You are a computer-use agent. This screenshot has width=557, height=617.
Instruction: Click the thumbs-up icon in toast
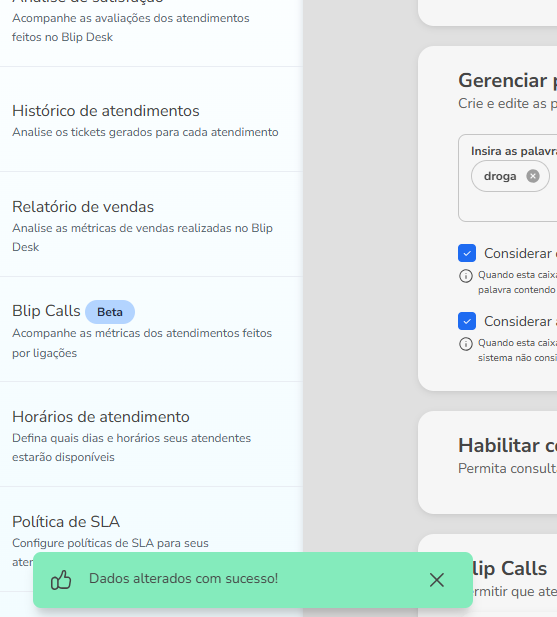(61, 580)
